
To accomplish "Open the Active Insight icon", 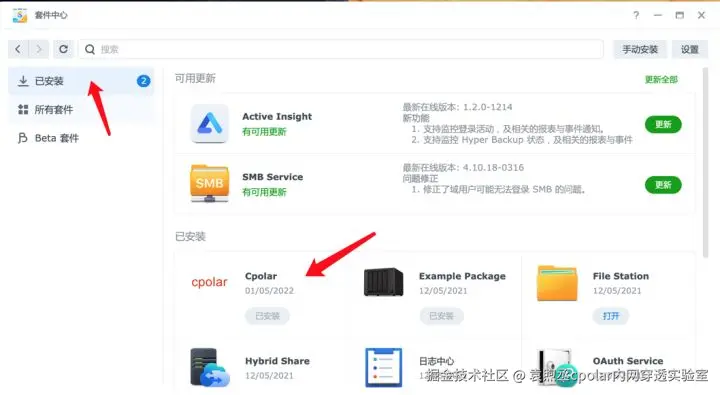I will [209, 124].
